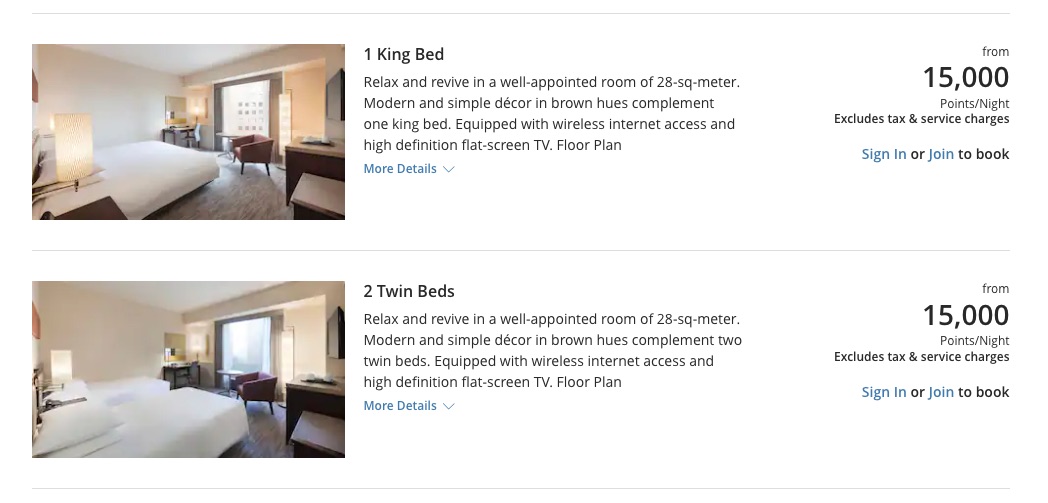Open Floor Plan in Twin Beds description

point(589,382)
